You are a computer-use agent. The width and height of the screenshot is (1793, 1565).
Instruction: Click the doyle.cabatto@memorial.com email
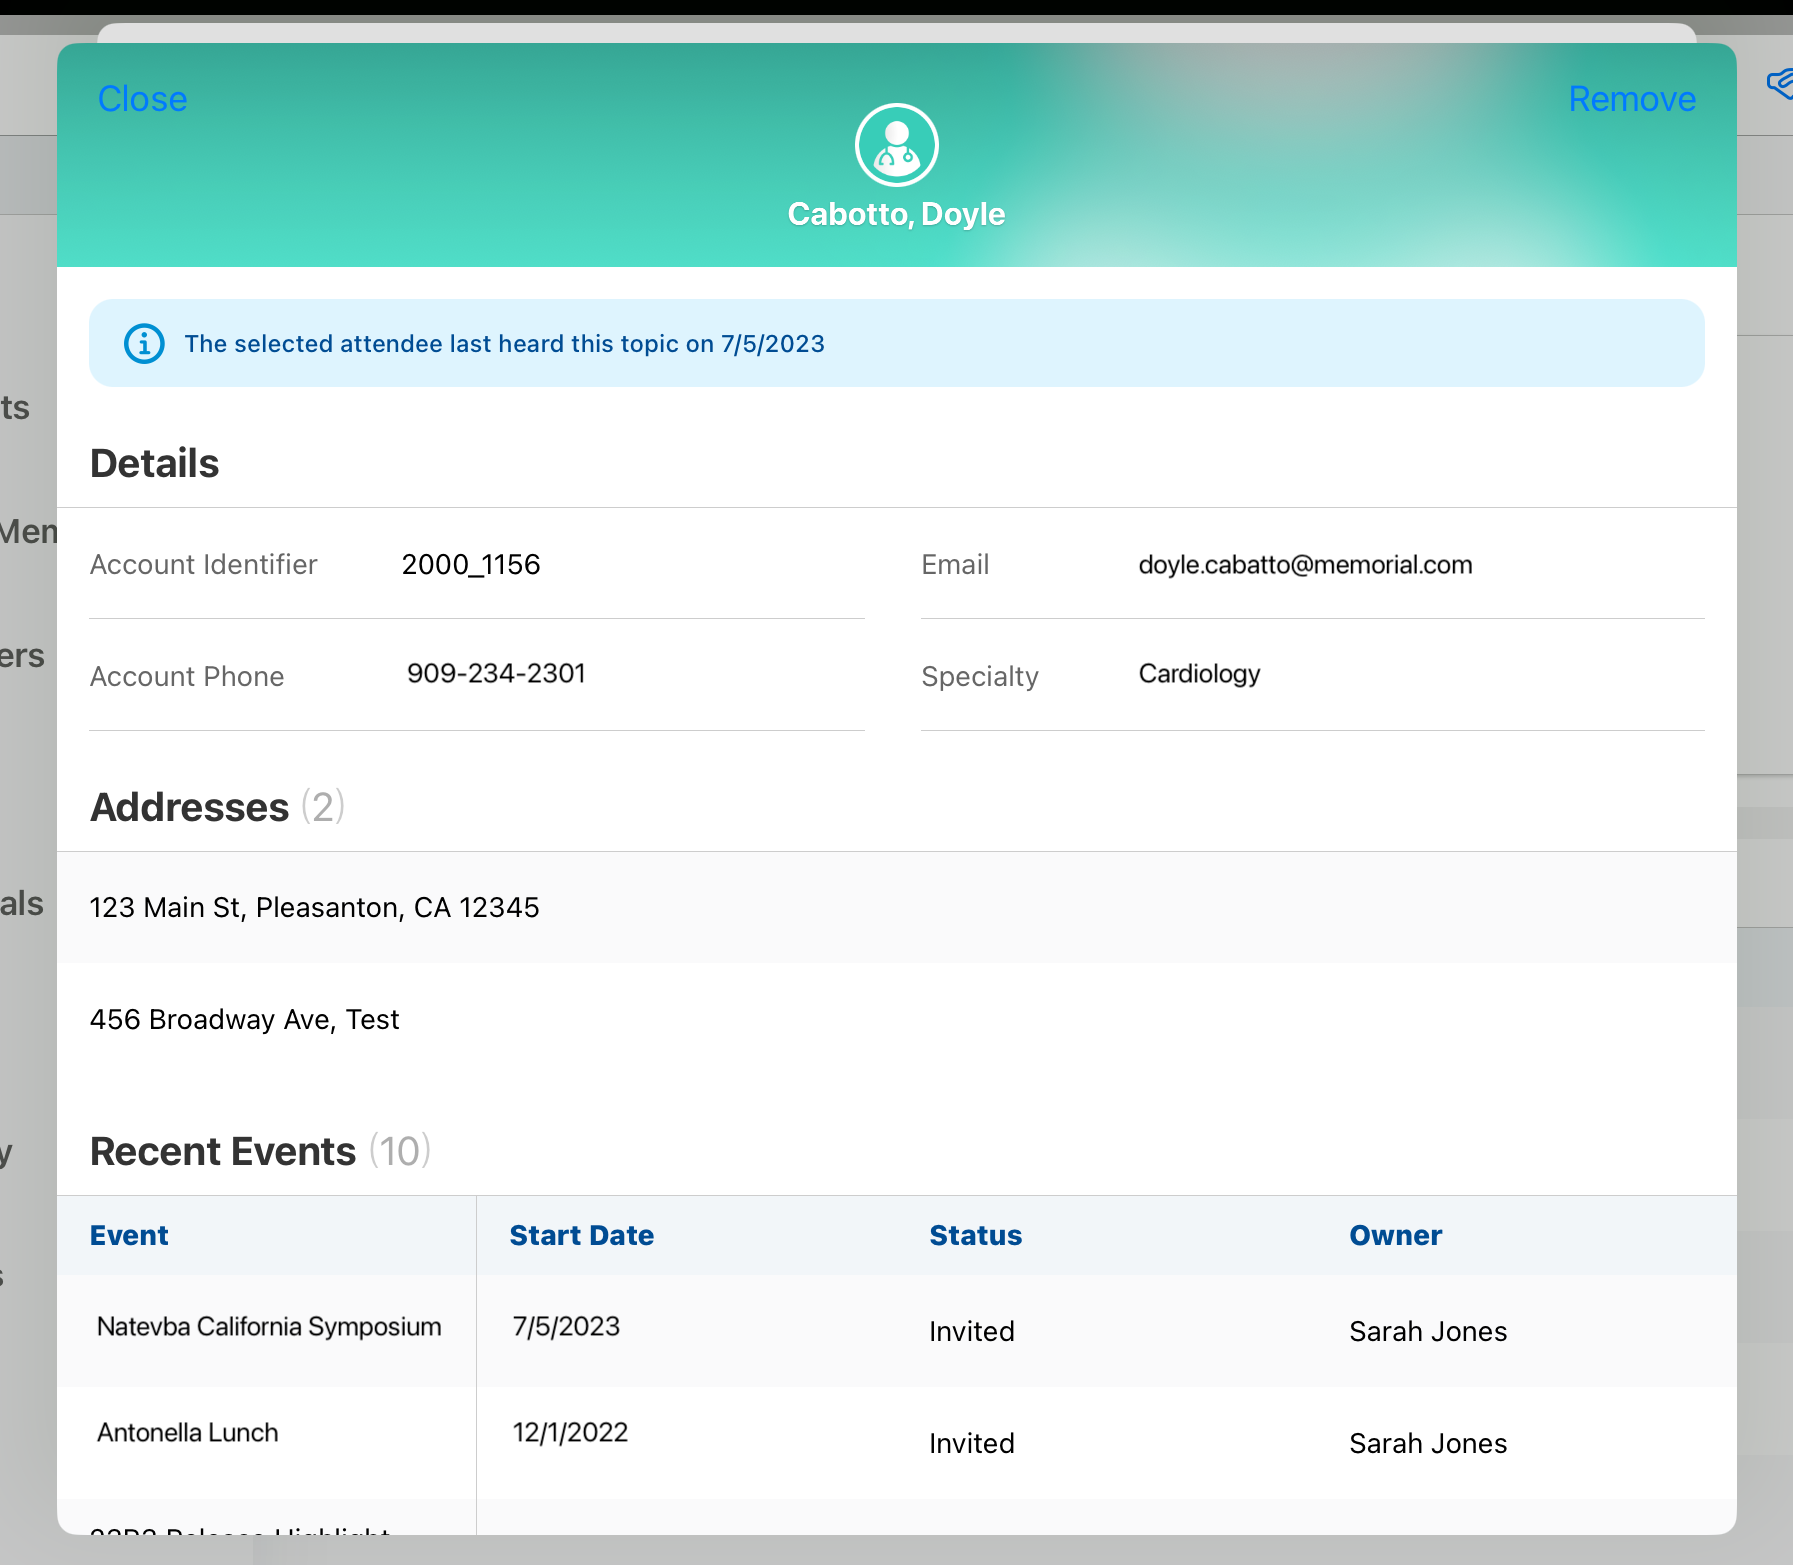point(1305,565)
